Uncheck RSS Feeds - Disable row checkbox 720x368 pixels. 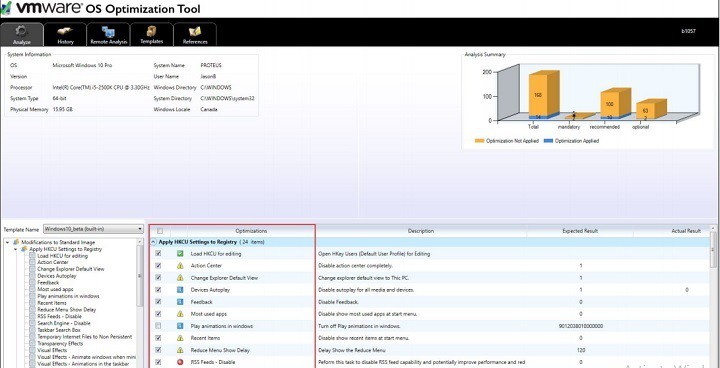(158, 362)
